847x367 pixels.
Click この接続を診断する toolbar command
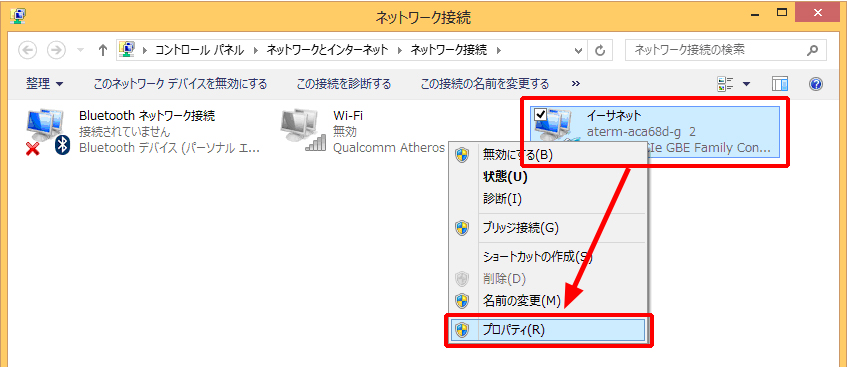[344, 84]
